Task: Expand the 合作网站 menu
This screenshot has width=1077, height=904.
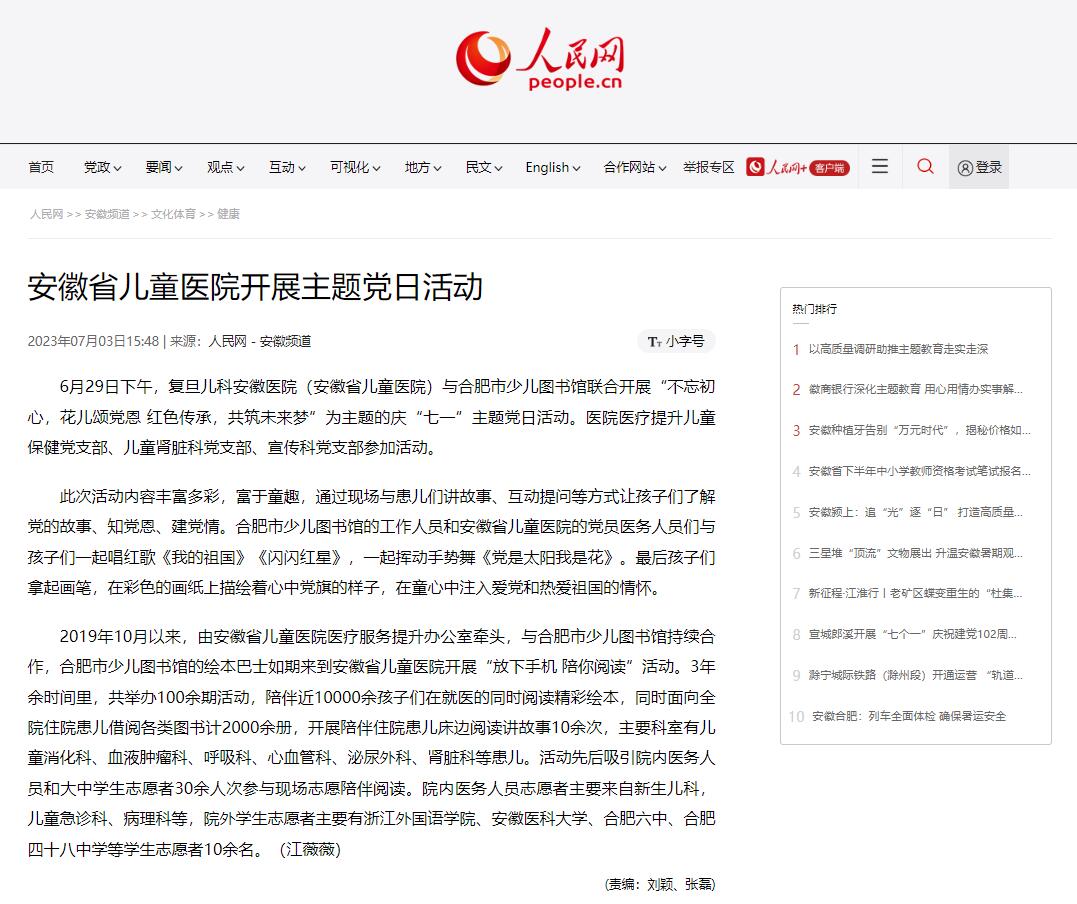Action: 635,167
